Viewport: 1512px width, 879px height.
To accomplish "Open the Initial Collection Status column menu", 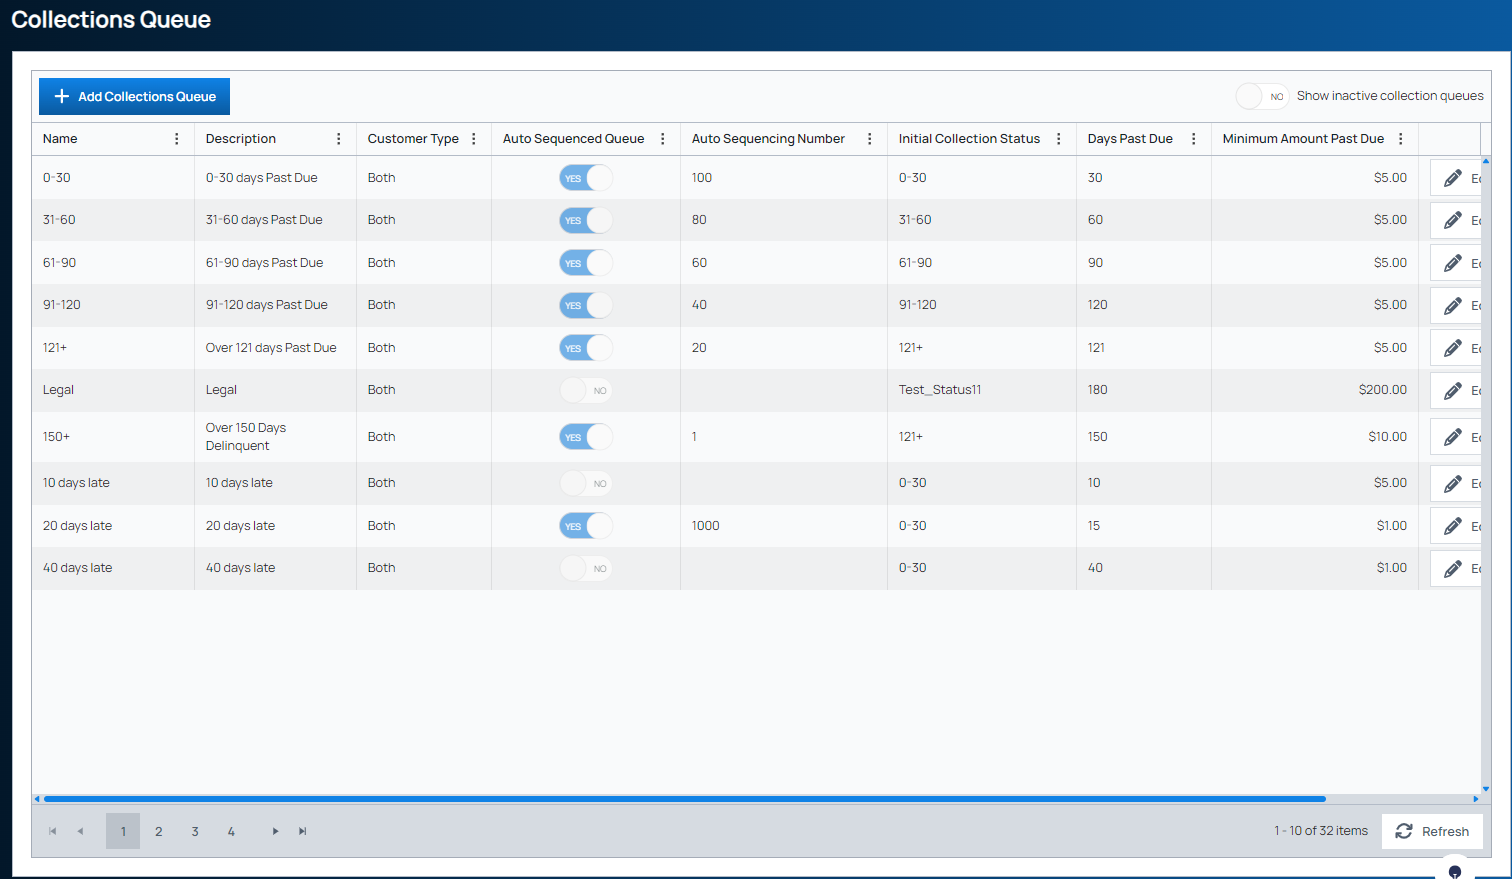I will (1059, 139).
